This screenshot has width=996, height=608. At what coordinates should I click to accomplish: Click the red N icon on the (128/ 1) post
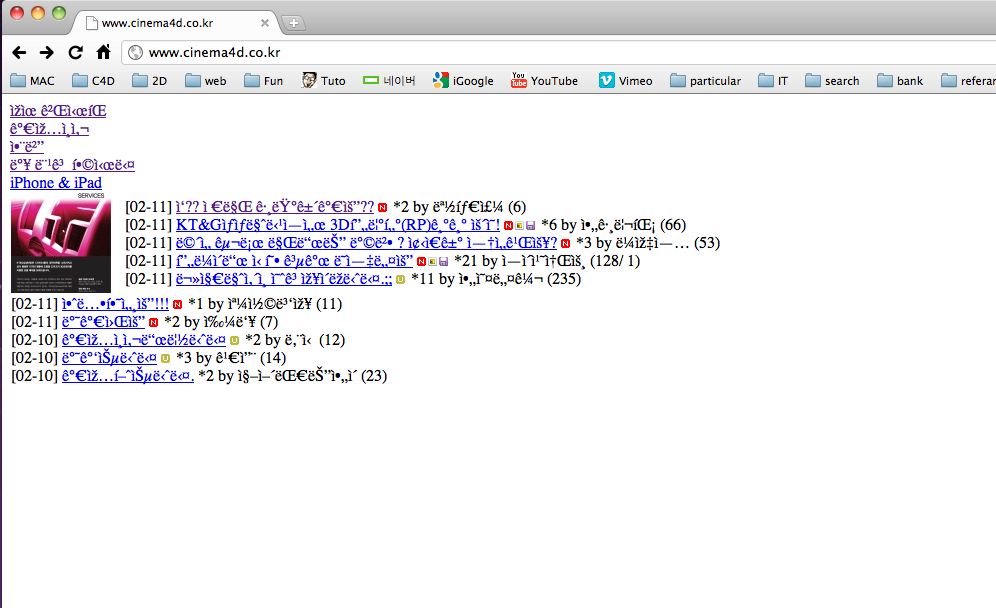[x=421, y=261]
